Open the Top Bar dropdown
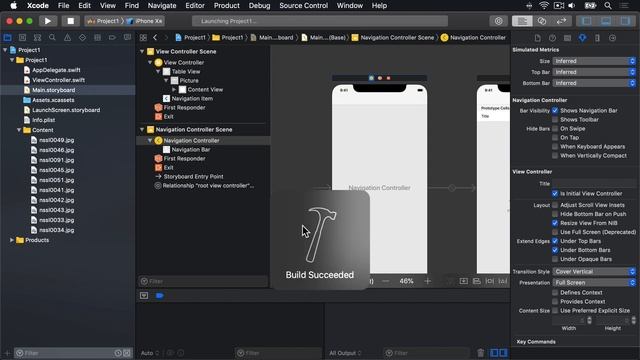The width and height of the screenshot is (640, 360). coord(594,72)
